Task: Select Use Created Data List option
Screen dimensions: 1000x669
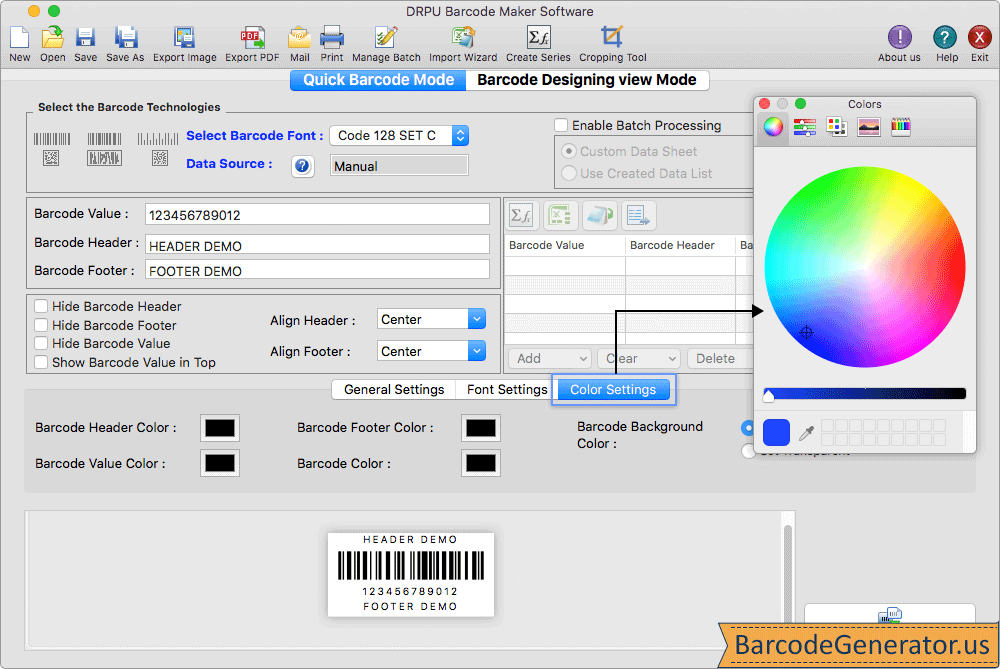Action: coord(569,173)
